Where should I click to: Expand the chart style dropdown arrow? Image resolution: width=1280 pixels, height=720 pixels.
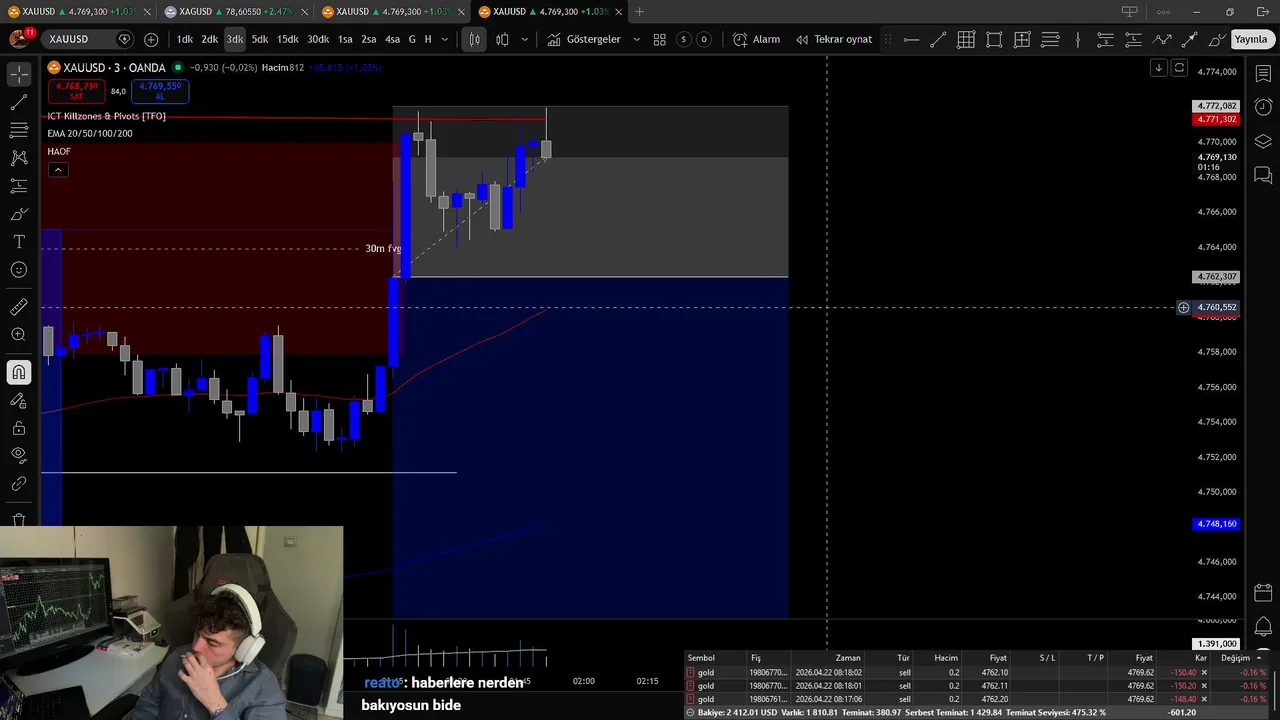tap(525, 39)
